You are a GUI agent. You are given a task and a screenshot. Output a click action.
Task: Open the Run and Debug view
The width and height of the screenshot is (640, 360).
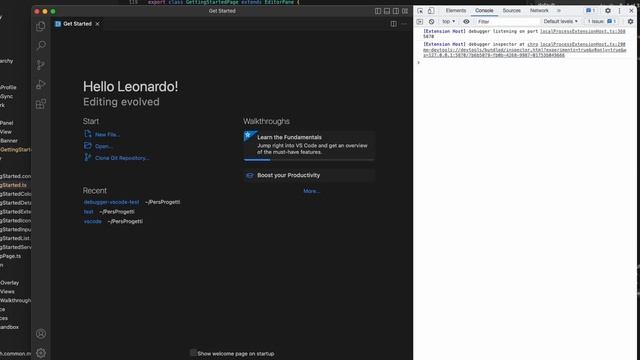pyautogui.click(x=41, y=84)
